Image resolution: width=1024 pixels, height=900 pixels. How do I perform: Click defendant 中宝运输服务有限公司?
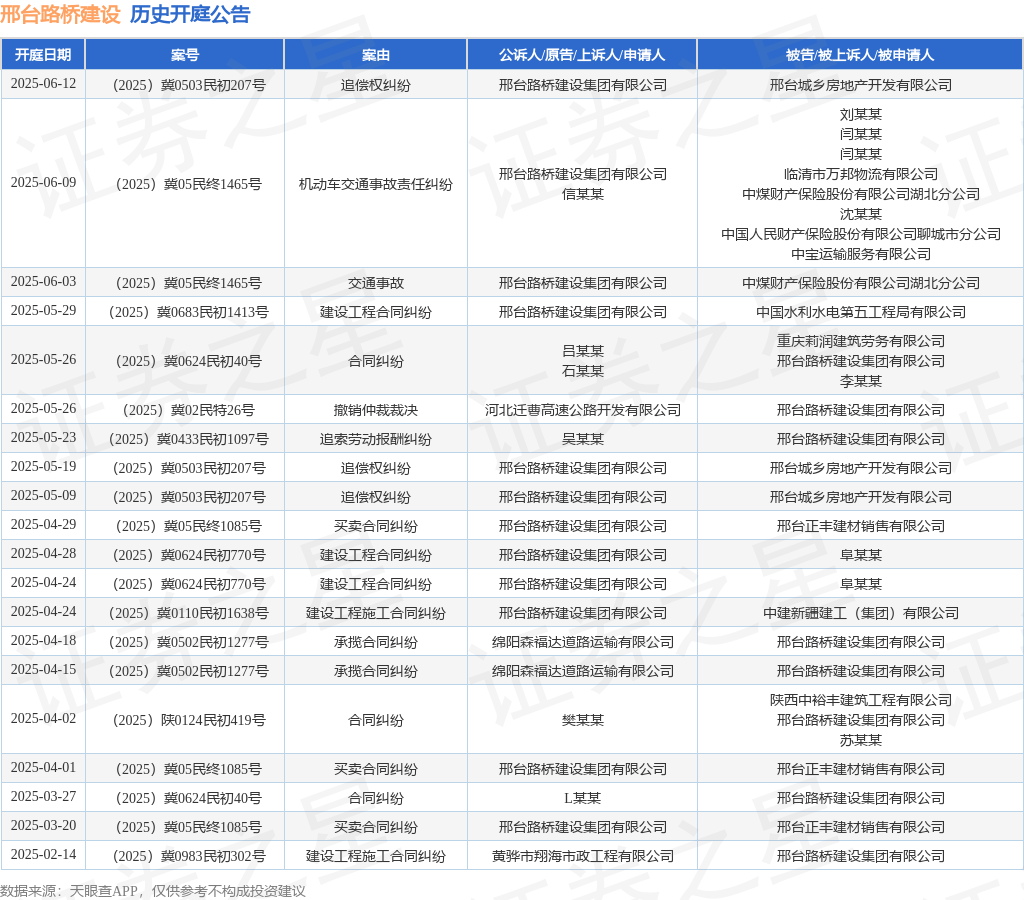point(861,254)
